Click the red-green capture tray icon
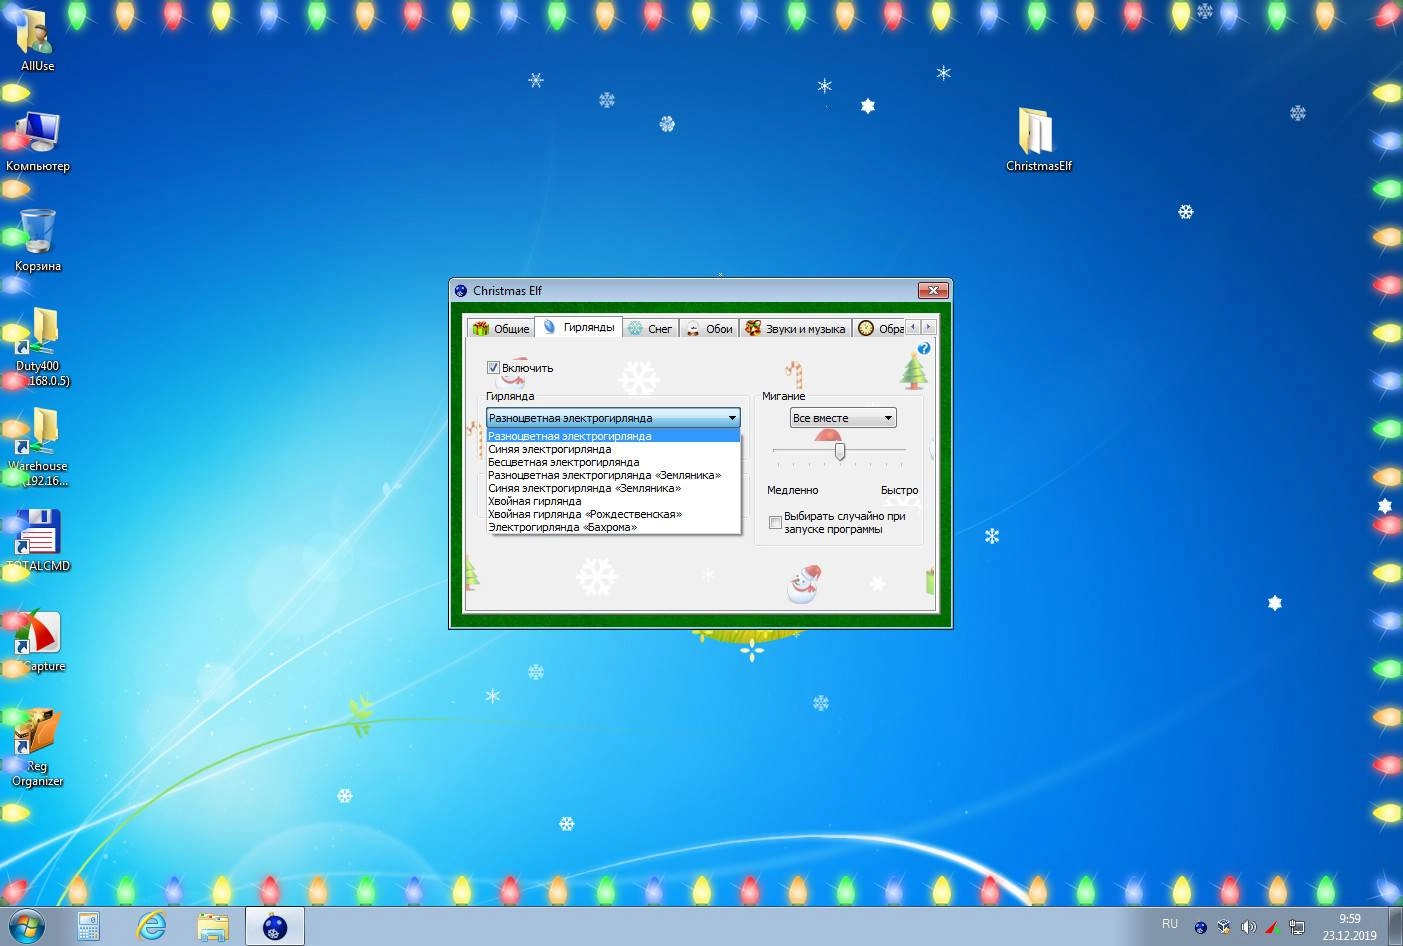This screenshot has height=946, width=1403. pos(1272,927)
